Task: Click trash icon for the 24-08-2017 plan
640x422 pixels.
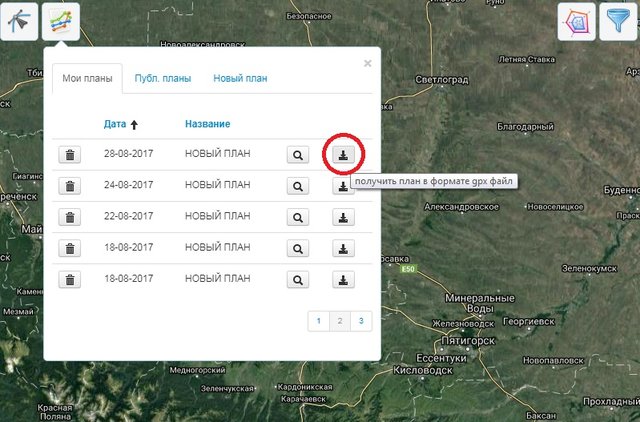Action: click(x=69, y=185)
